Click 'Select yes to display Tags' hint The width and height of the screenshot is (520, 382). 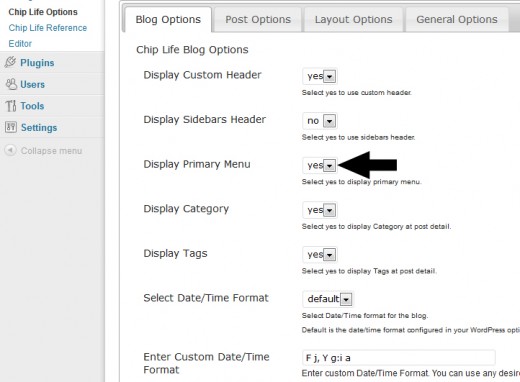(x=369, y=271)
